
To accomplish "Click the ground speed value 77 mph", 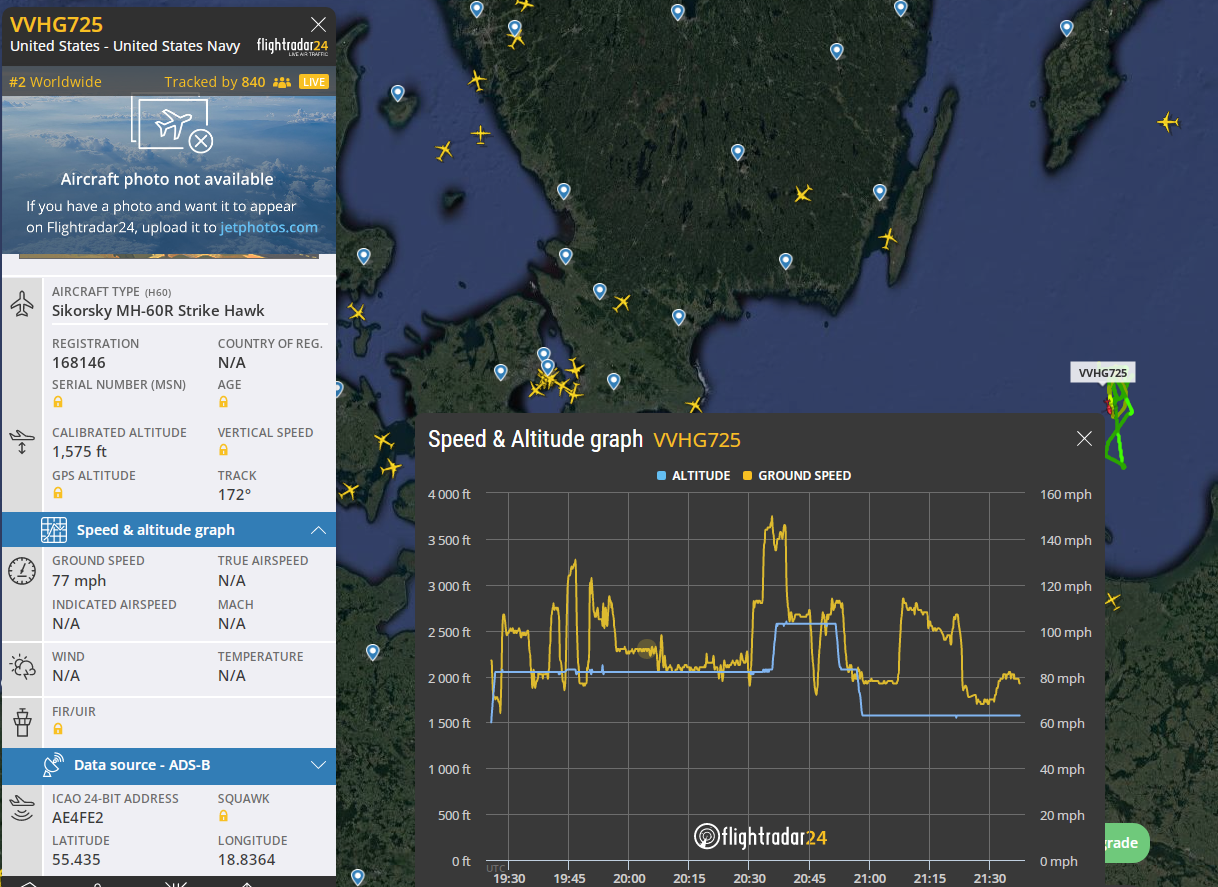I will click(x=79, y=580).
